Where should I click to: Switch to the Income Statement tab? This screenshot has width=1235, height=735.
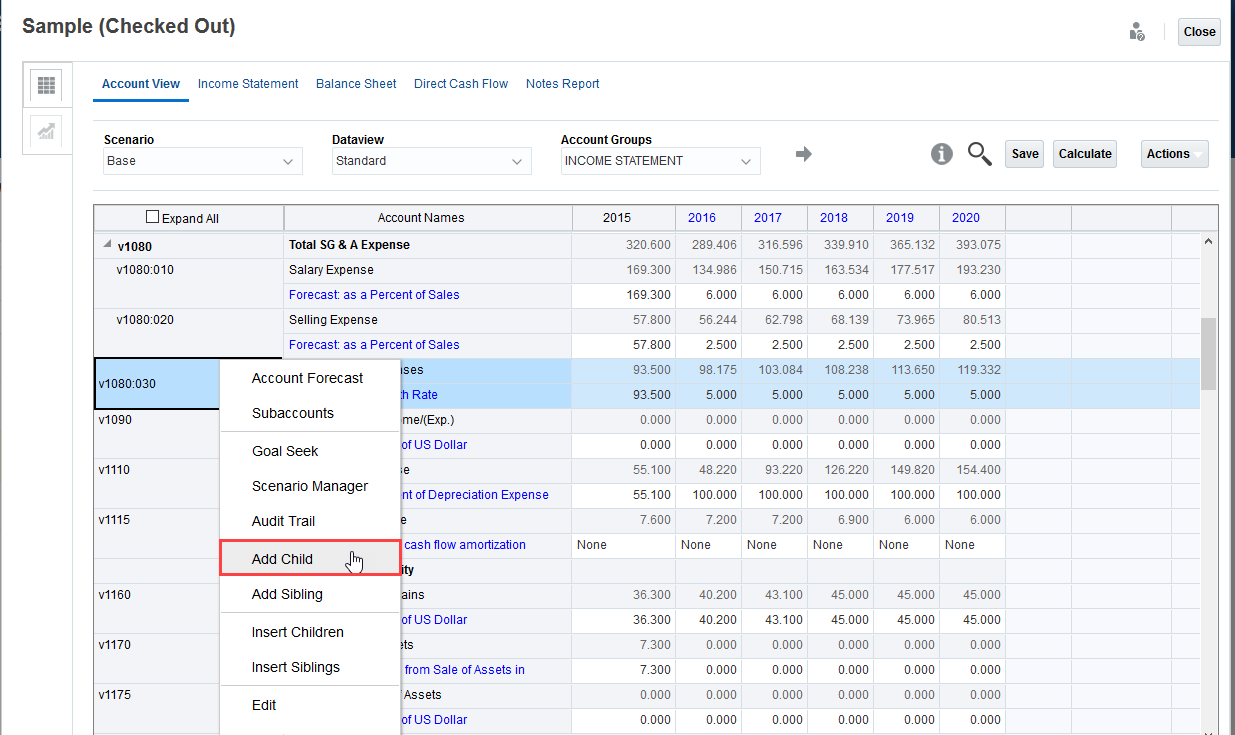(x=248, y=84)
